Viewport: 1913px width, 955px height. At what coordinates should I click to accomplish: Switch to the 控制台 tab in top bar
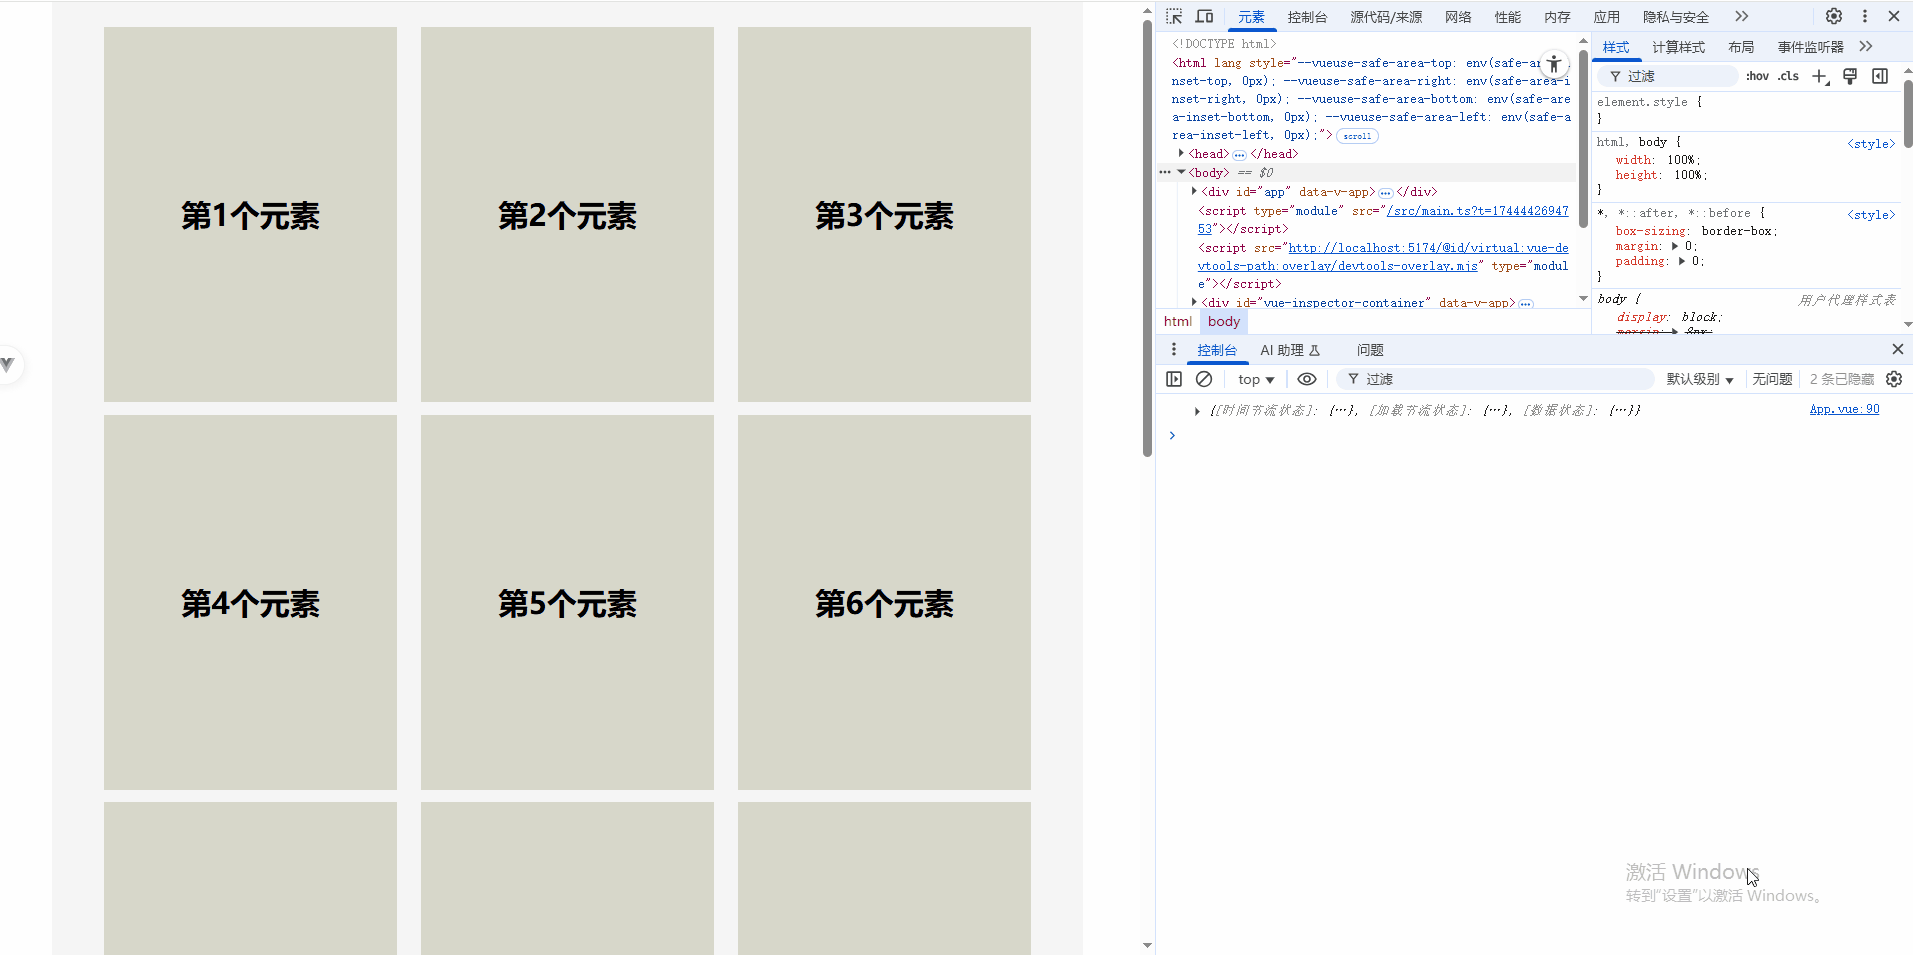point(1307,17)
